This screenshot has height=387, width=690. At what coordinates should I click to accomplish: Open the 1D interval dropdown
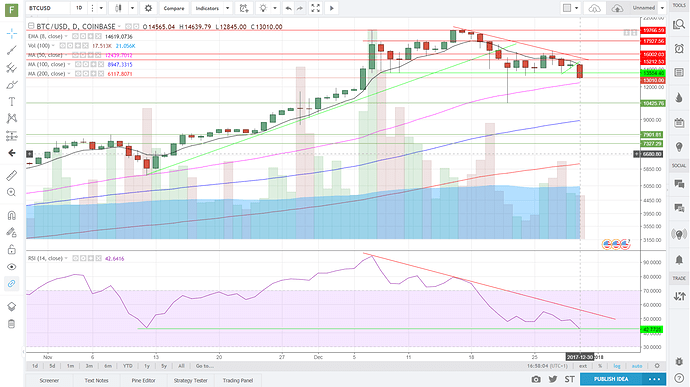79,8
